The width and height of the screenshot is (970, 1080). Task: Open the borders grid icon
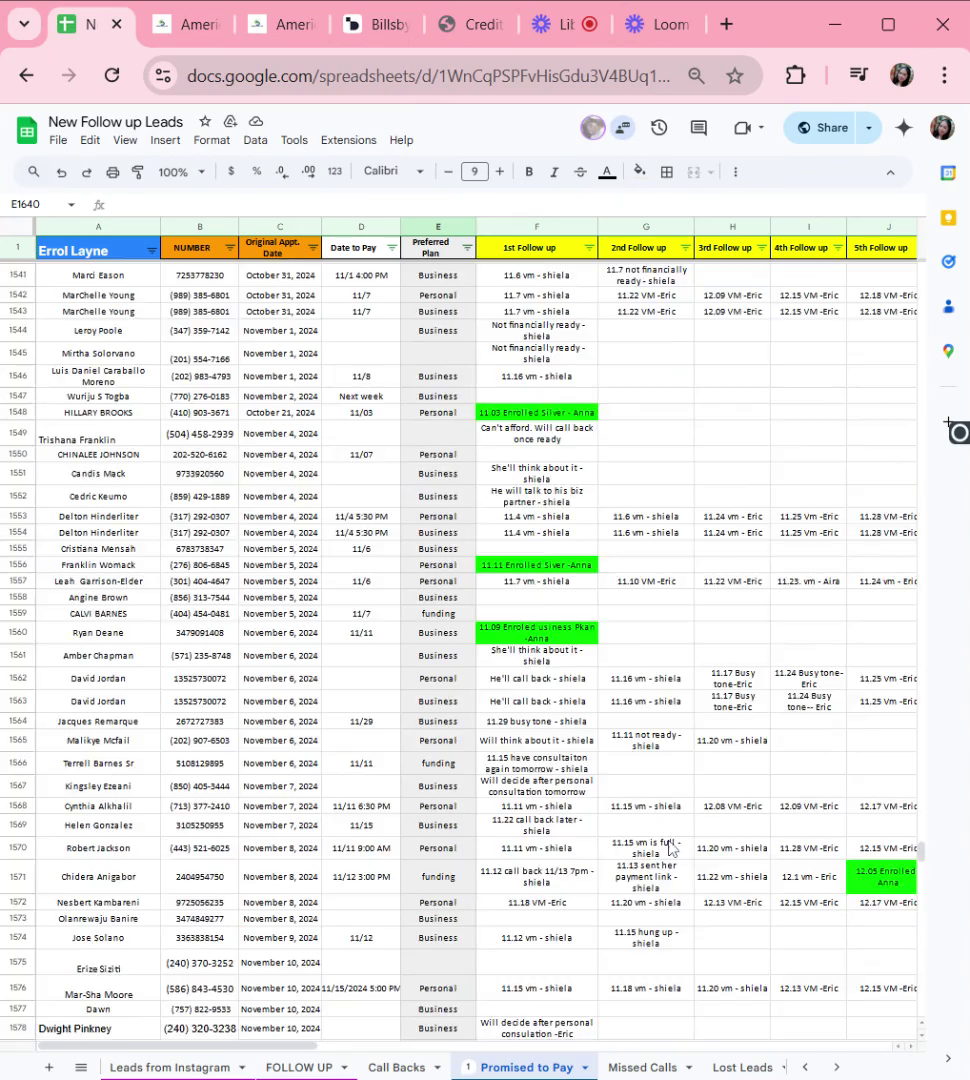pos(667,172)
